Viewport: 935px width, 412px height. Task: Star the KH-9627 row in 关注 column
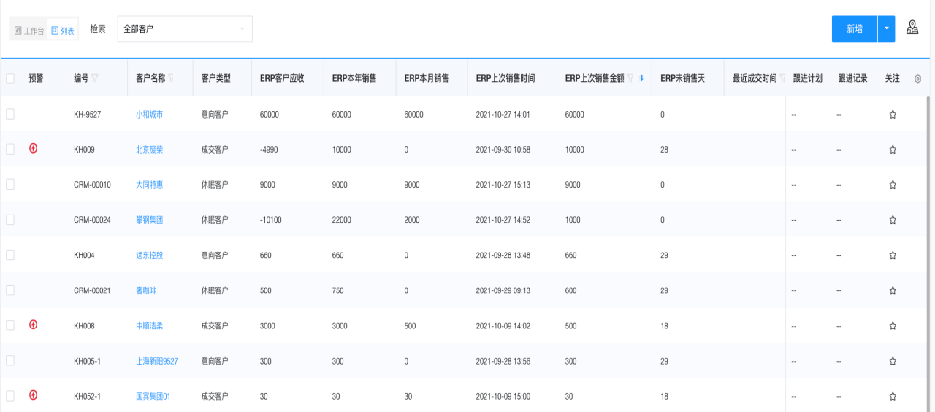892,115
